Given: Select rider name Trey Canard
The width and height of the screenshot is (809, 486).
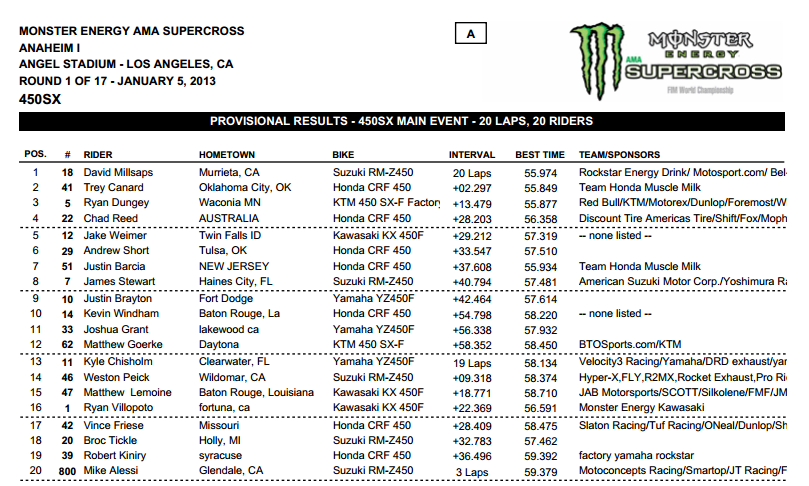Looking at the screenshot, I should click(x=113, y=187).
